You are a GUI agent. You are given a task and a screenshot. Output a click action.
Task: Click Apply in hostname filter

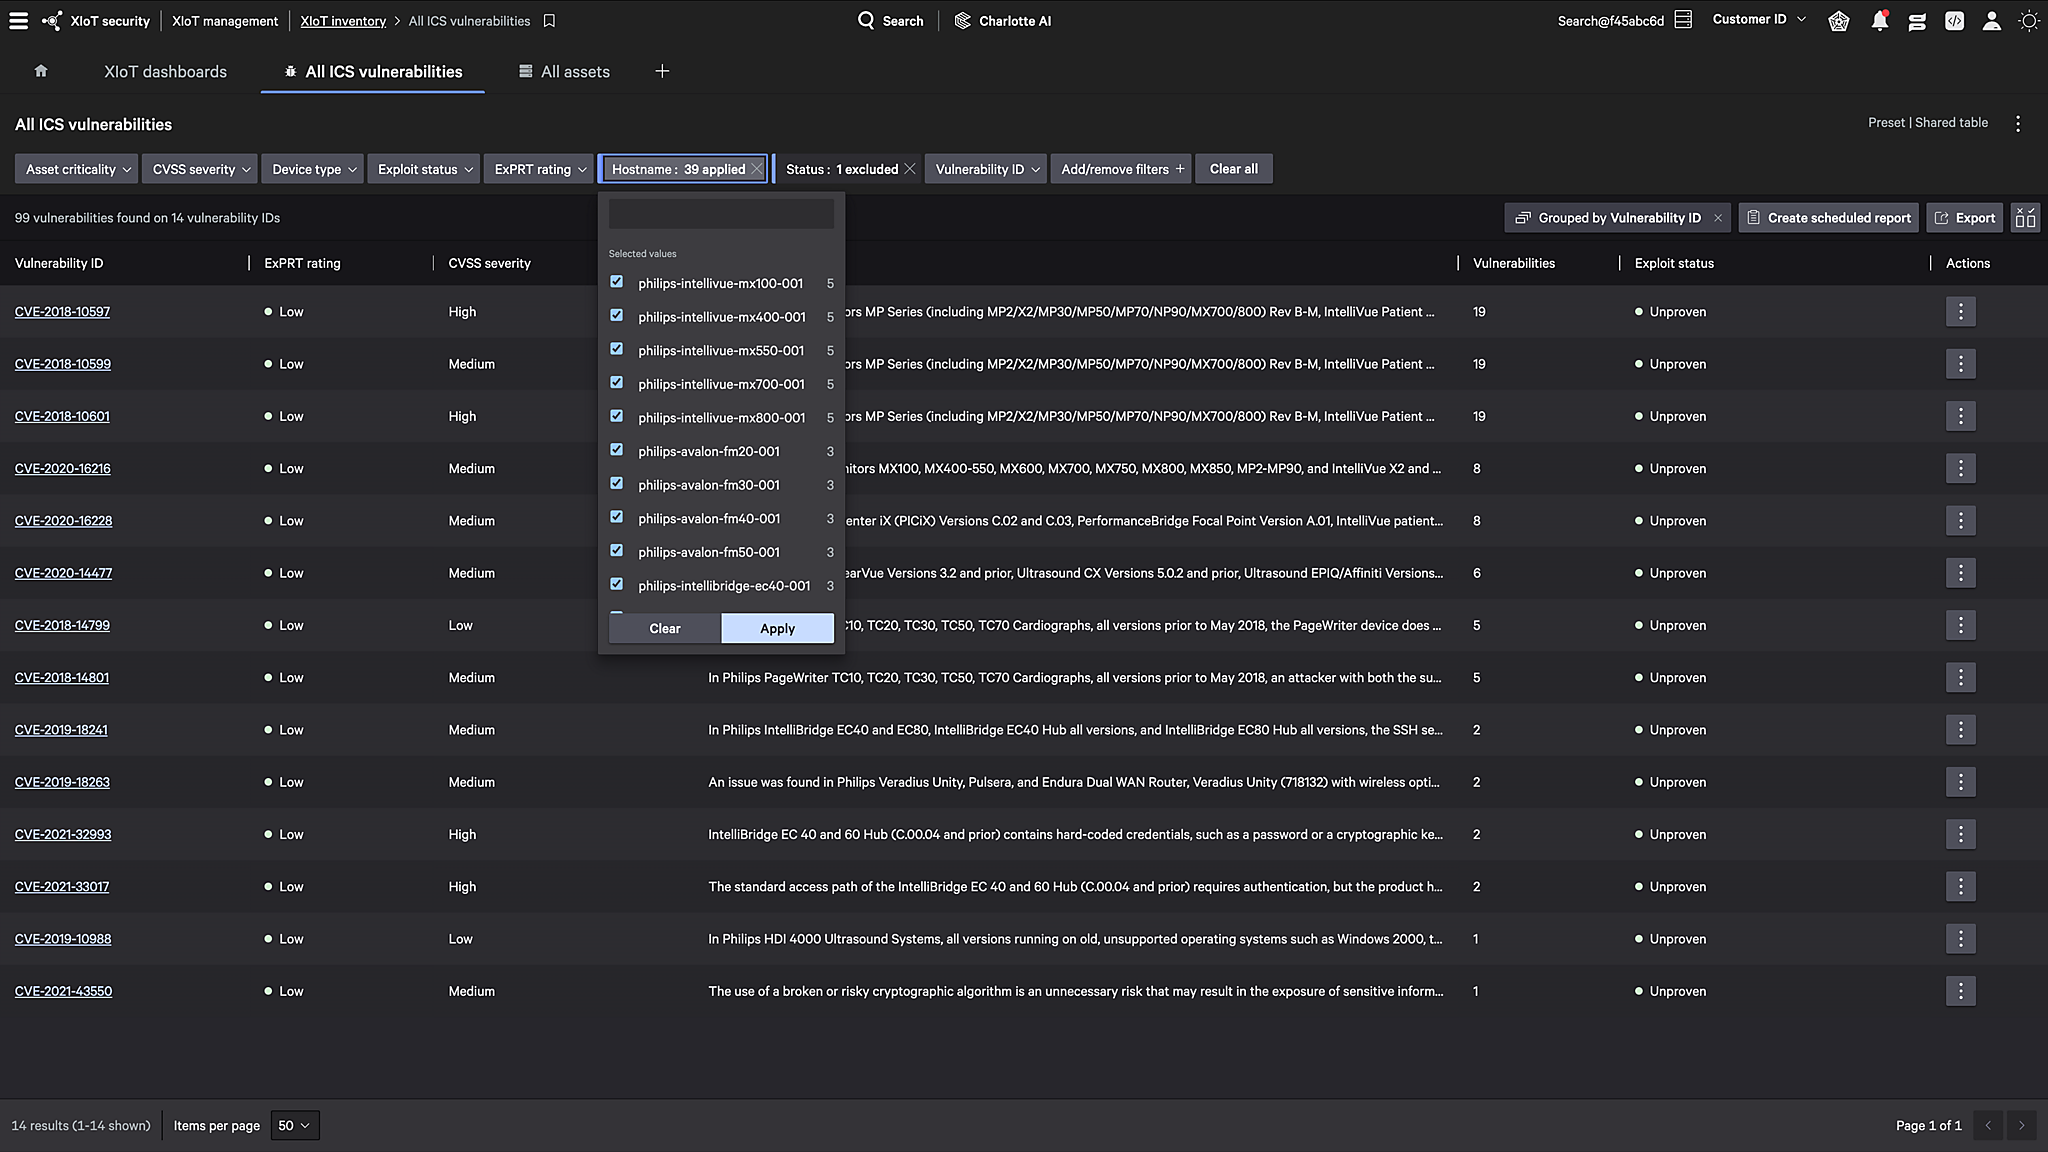coord(777,628)
